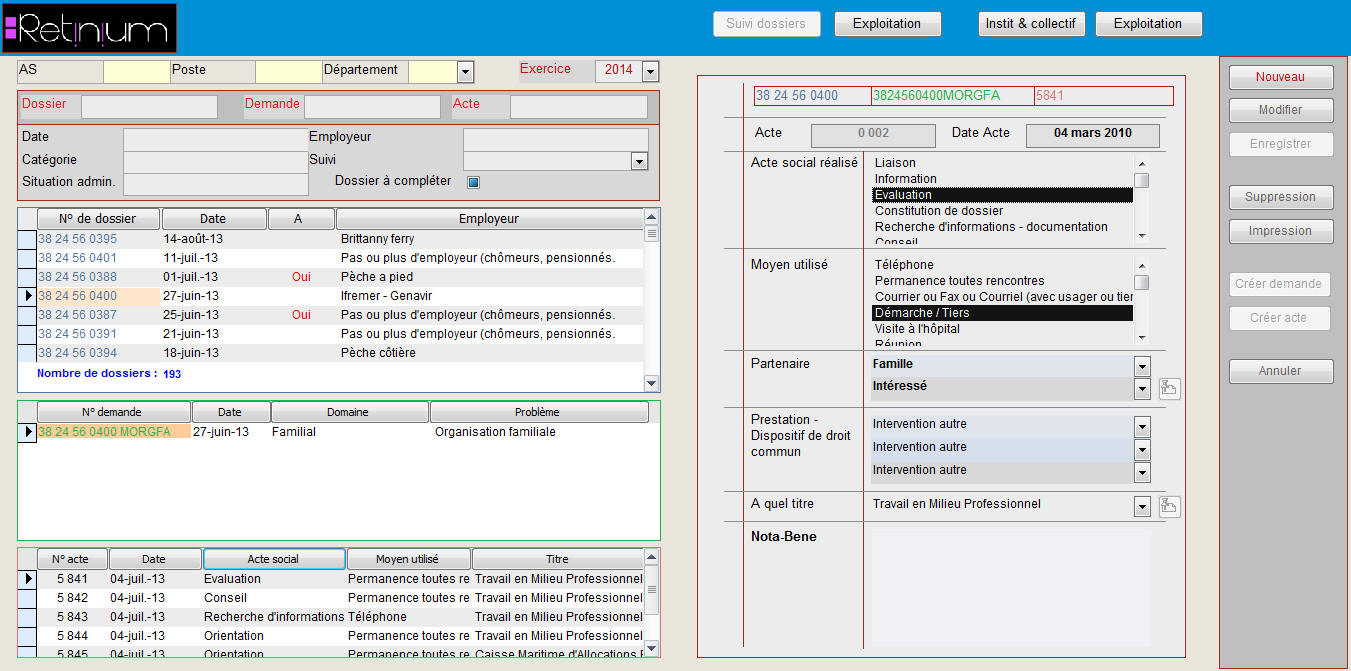
Task: Expand the third Intervention autre dropdown
Action: click(1142, 473)
